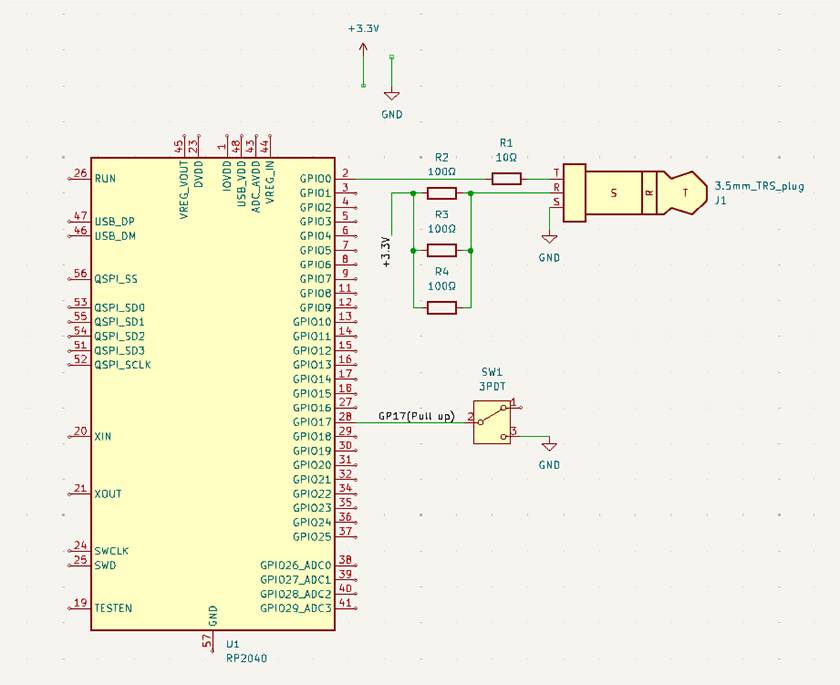Select the USB_DP pin 47 label
The height and width of the screenshot is (685, 840).
[114, 221]
